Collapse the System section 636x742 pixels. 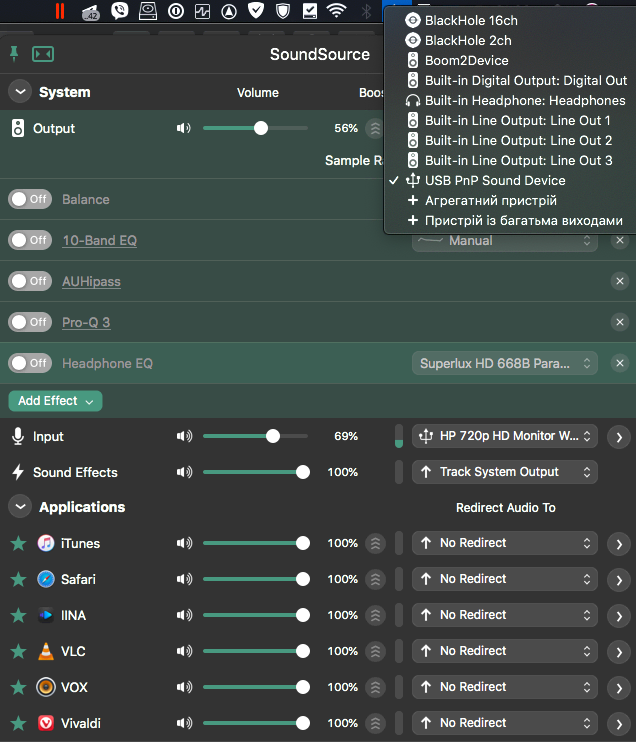pyautogui.click(x=19, y=92)
